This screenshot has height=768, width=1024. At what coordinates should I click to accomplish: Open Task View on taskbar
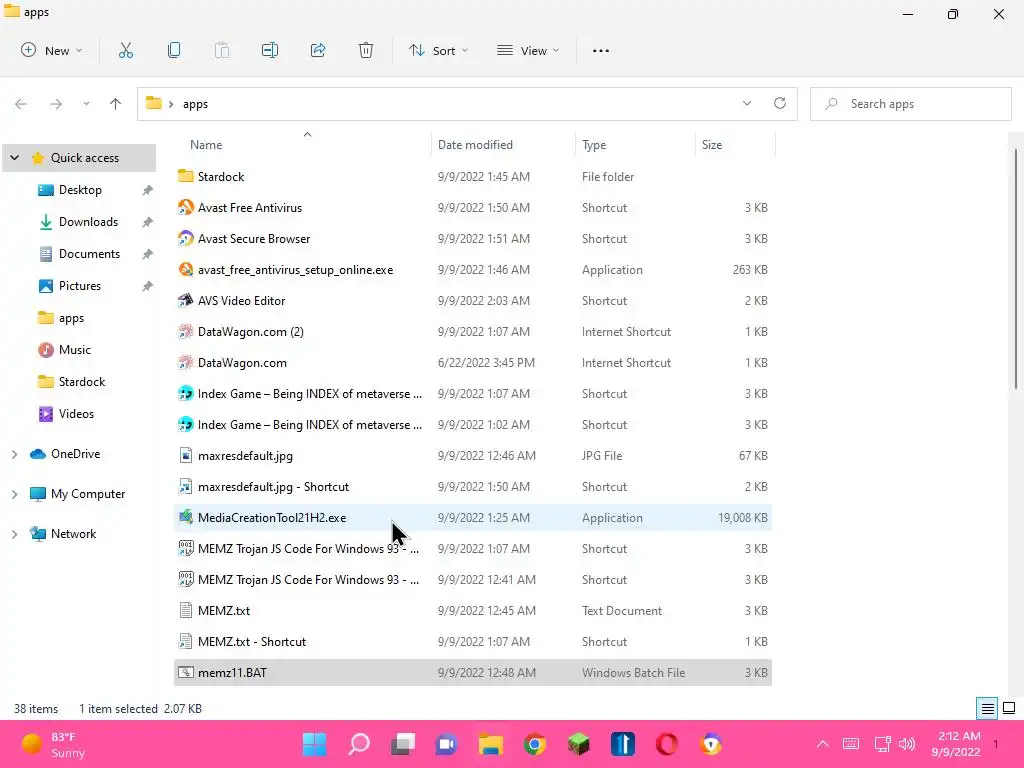tap(403, 744)
